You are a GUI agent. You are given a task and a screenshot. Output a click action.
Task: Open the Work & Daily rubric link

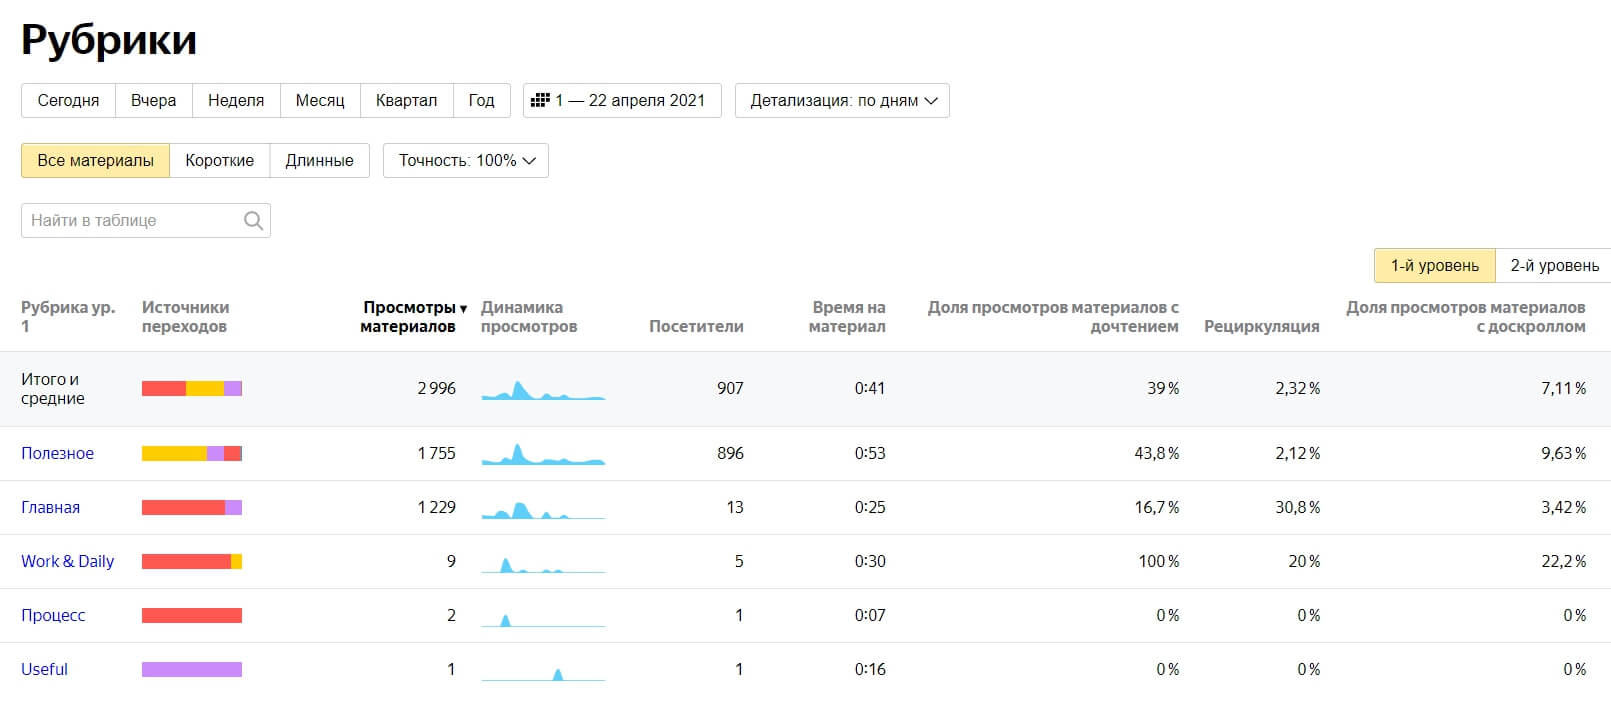point(67,561)
